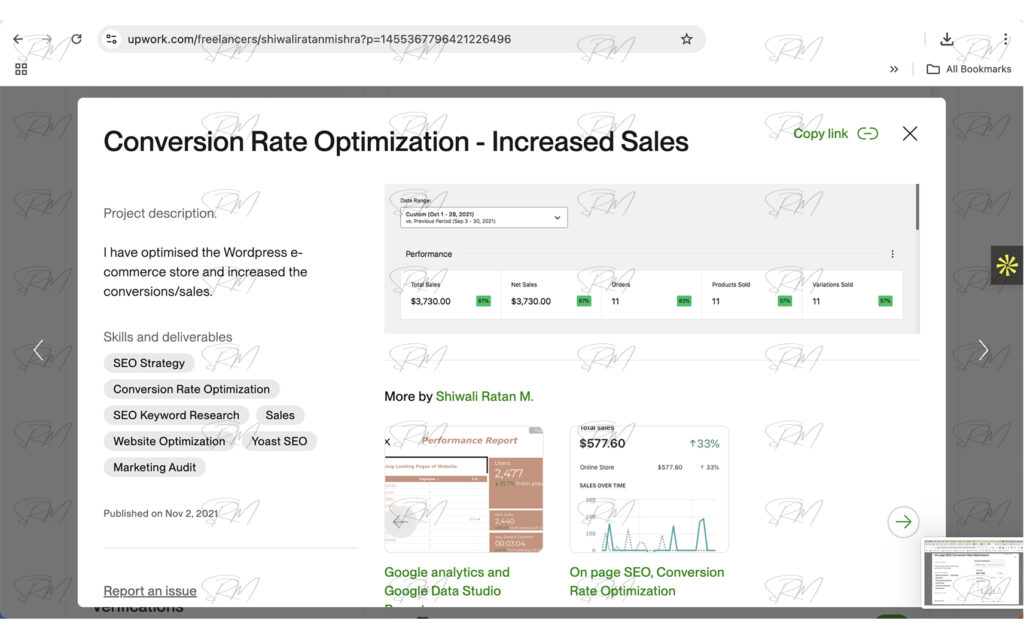The width and height of the screenshot is (1024, 639).
Task: Click the Project description label
Action: point(160,214)
